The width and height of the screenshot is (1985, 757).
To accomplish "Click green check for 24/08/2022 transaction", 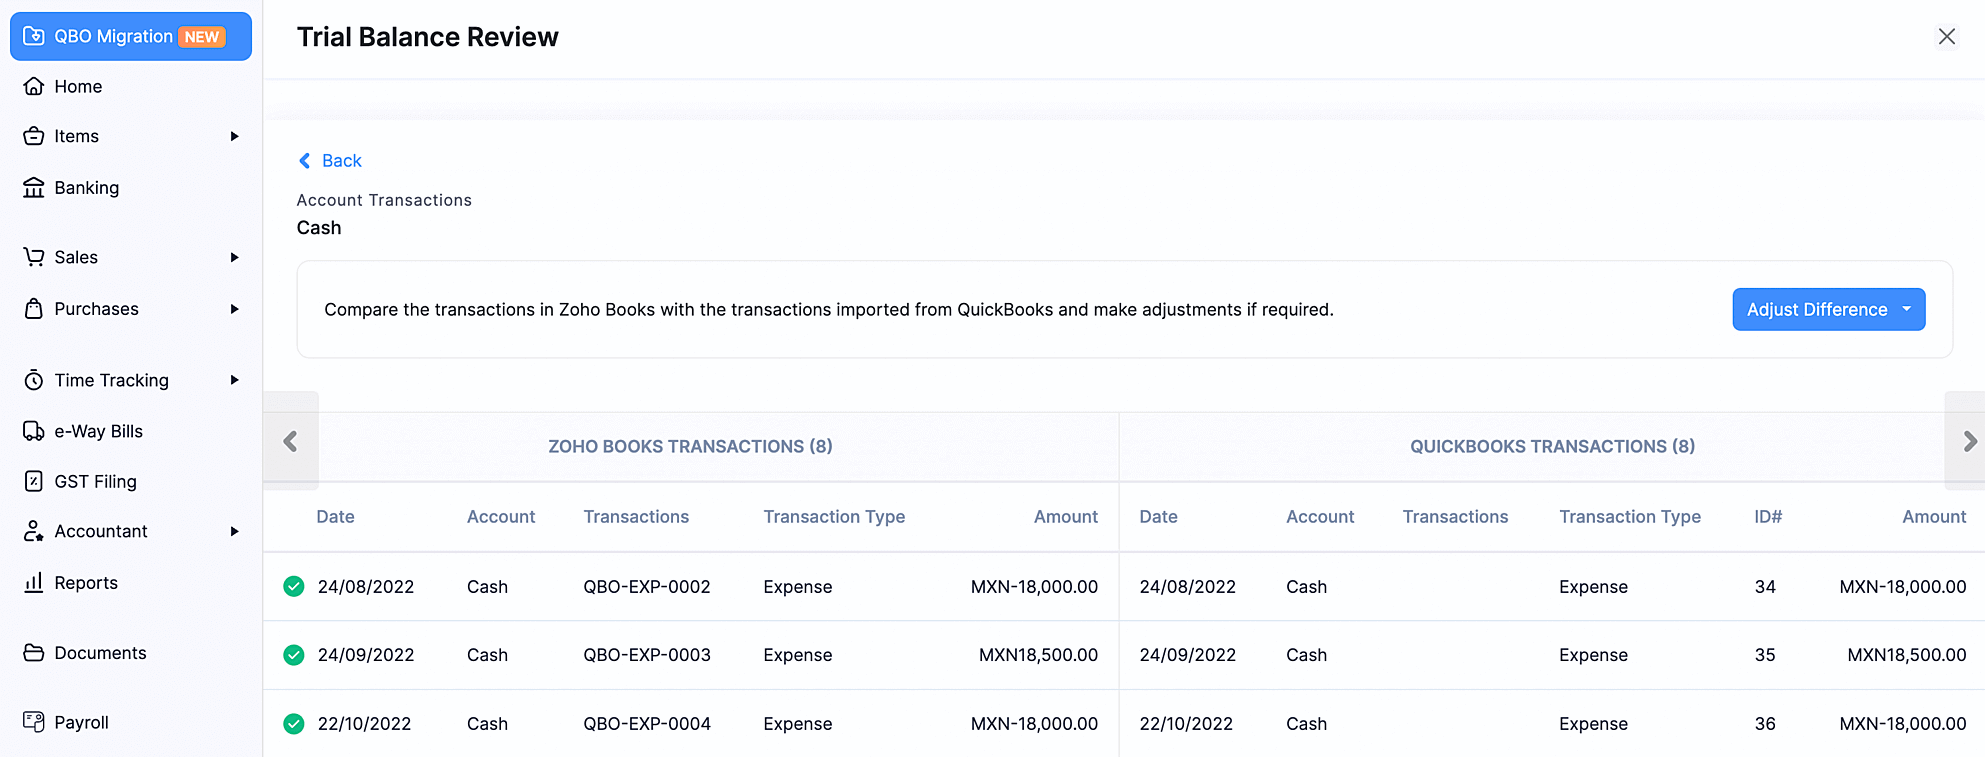I will 294,586.
